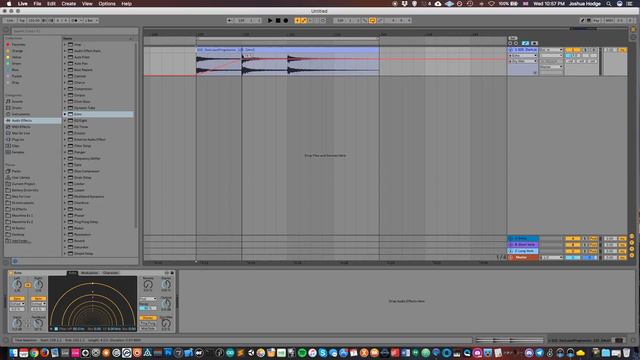Toggle the computer MIDI keyboard icon
640x360 pixels.
[589, 20]
